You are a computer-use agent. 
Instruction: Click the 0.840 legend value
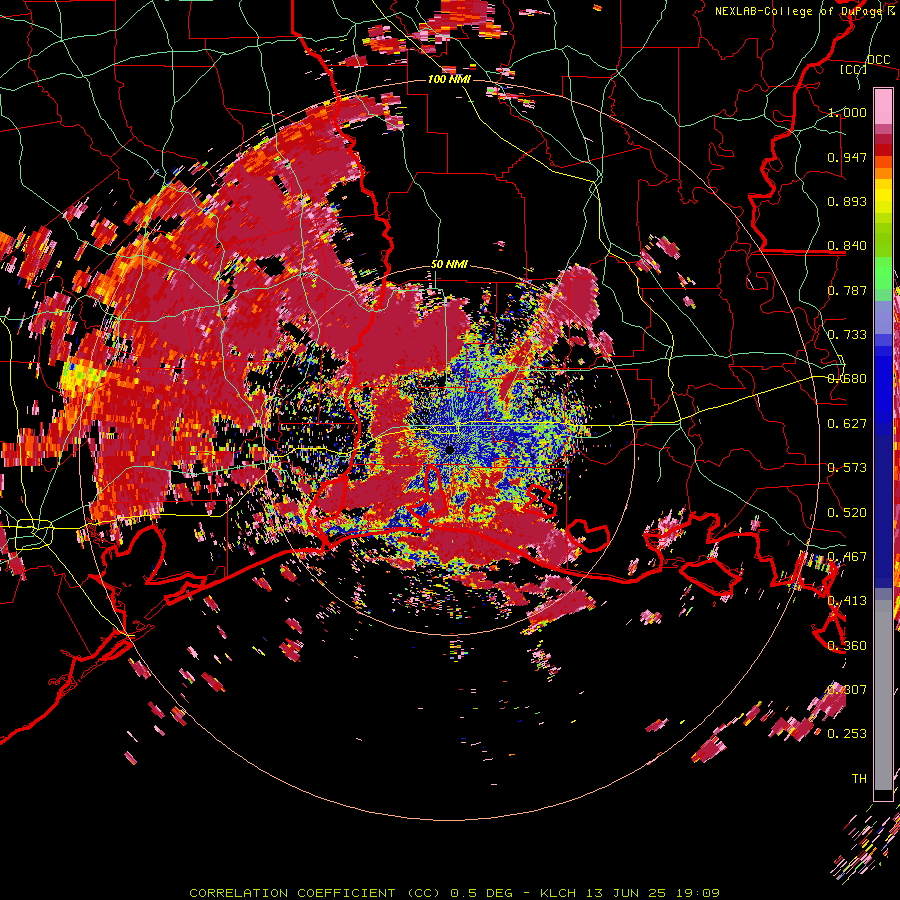click(847, 246)
